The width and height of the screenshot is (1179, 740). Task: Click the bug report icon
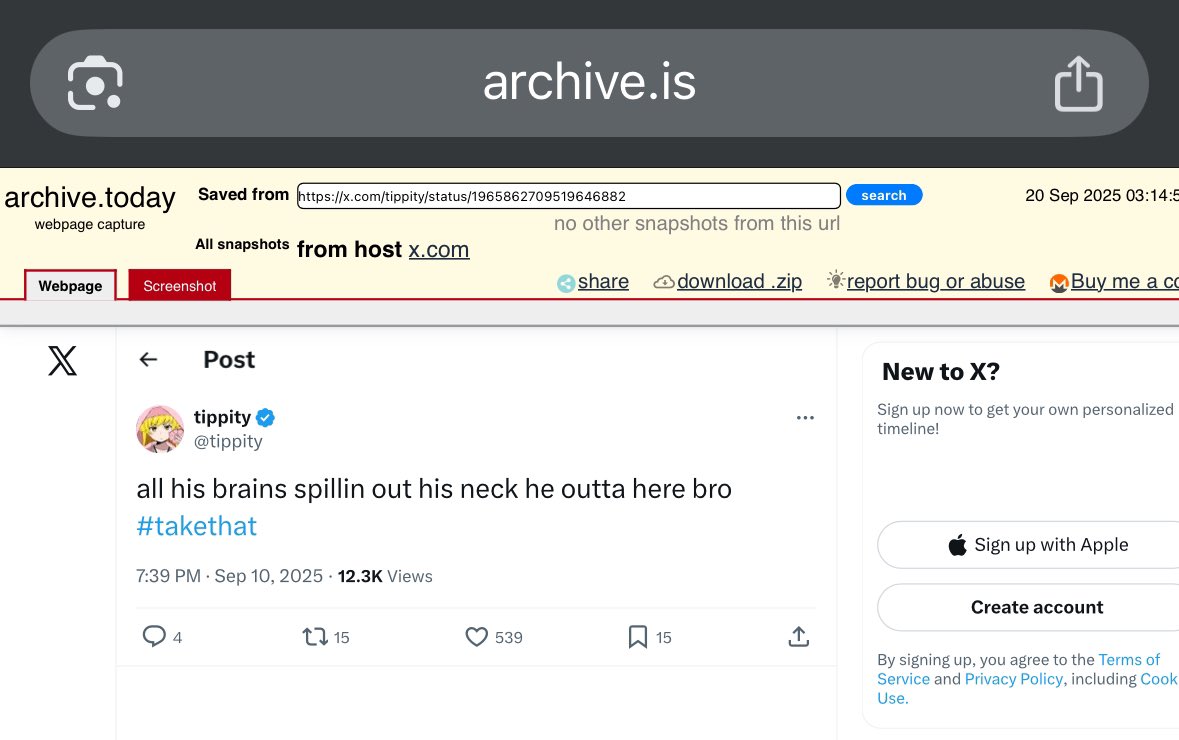835,280
